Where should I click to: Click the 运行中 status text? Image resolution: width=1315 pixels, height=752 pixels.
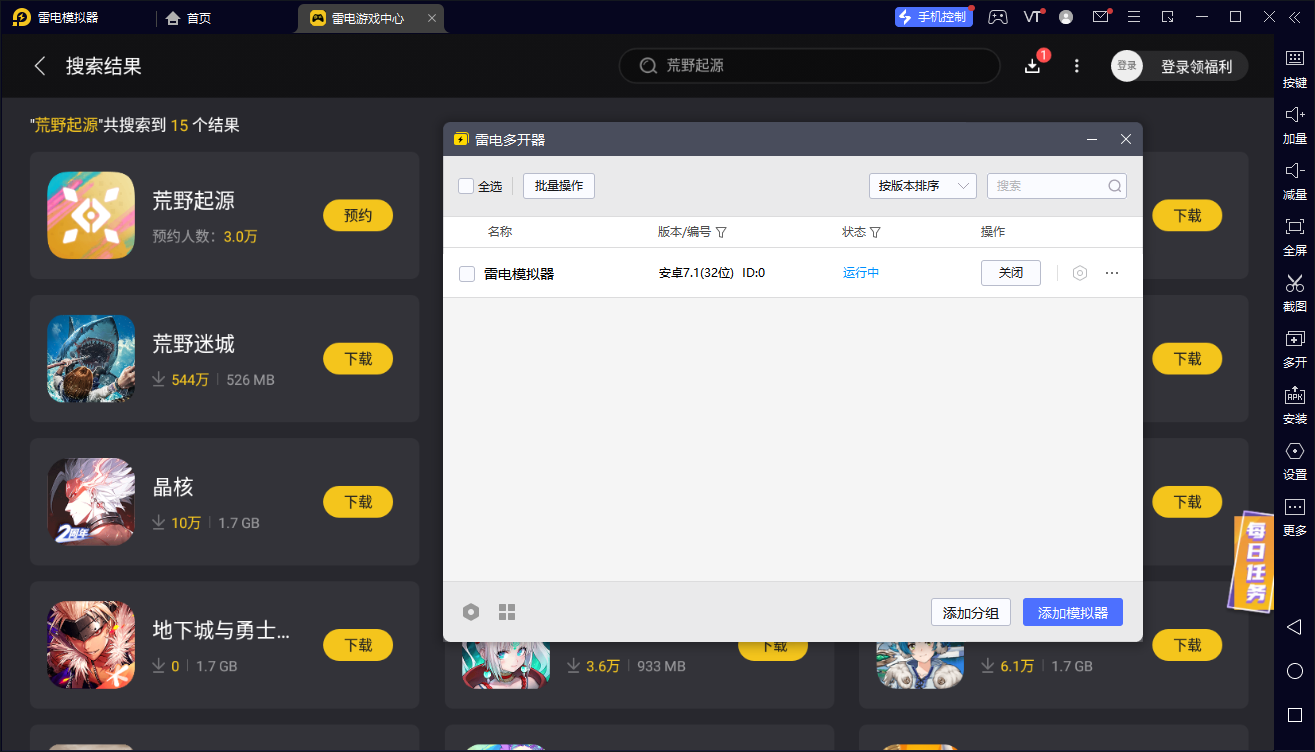point(861,273)
